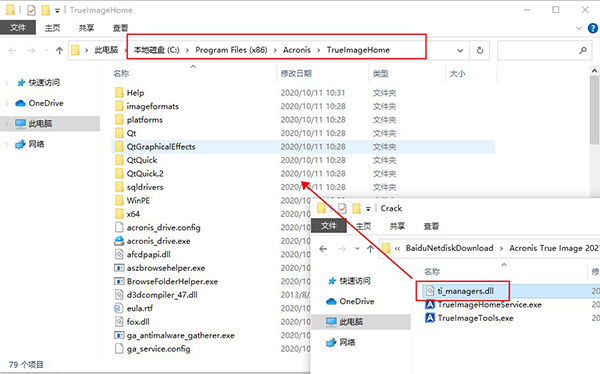The height and width of the screenshot is (374, 600).
Task: Expand 快速访问 in navigation pane
Action: (x=7, y=82)
